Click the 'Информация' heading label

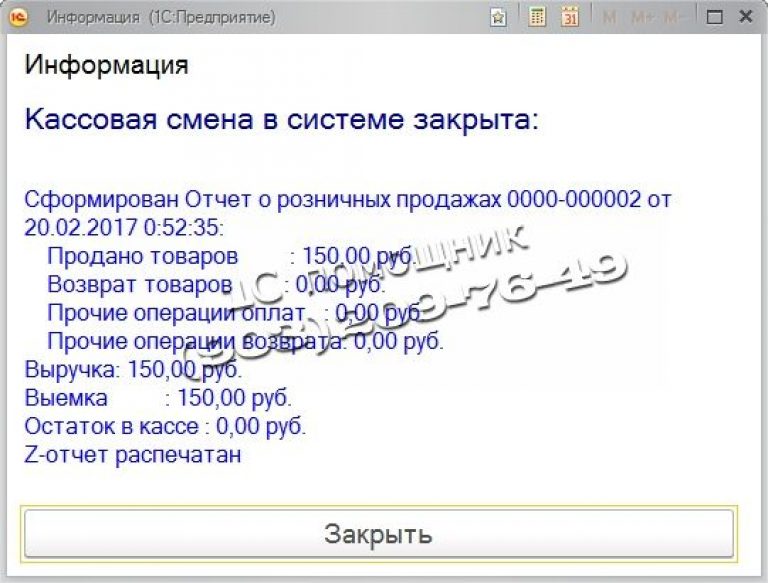click(106, 66)
